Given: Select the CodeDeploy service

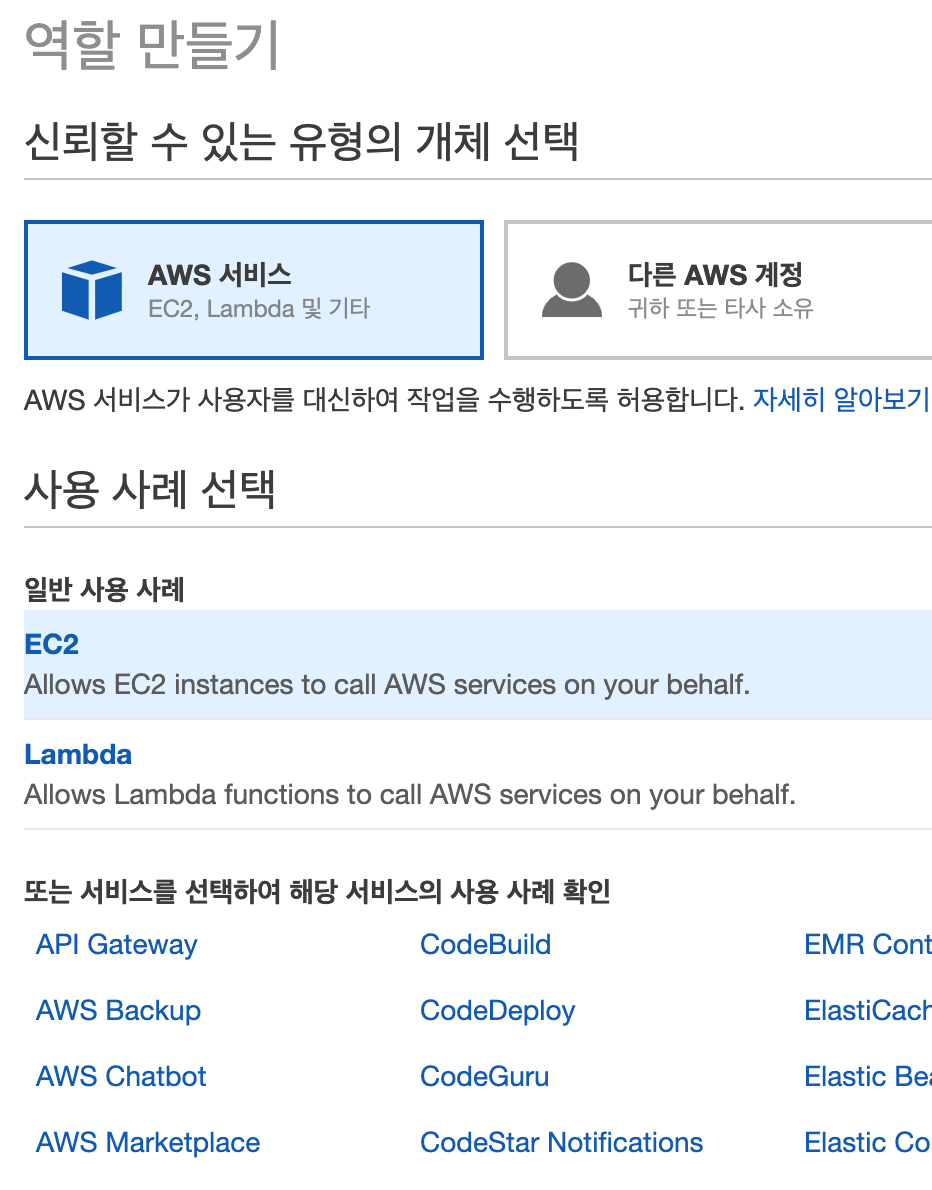Looking at the screenshot, I should pyautogui.click(x=498, y=1011).
